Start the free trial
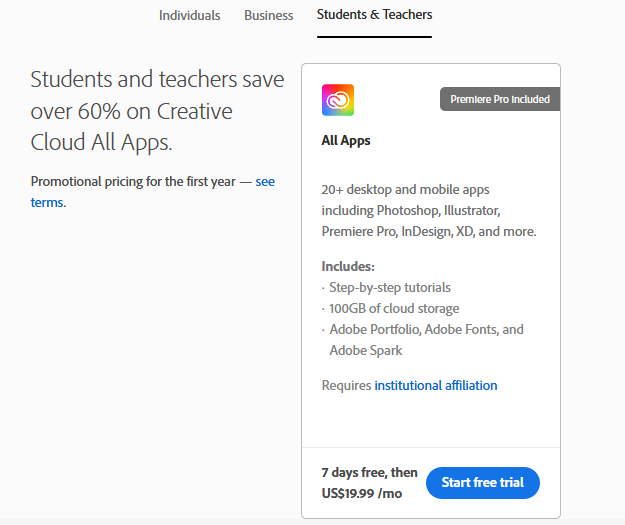Viewport: 625px width, 525px height. pos(483,483)
